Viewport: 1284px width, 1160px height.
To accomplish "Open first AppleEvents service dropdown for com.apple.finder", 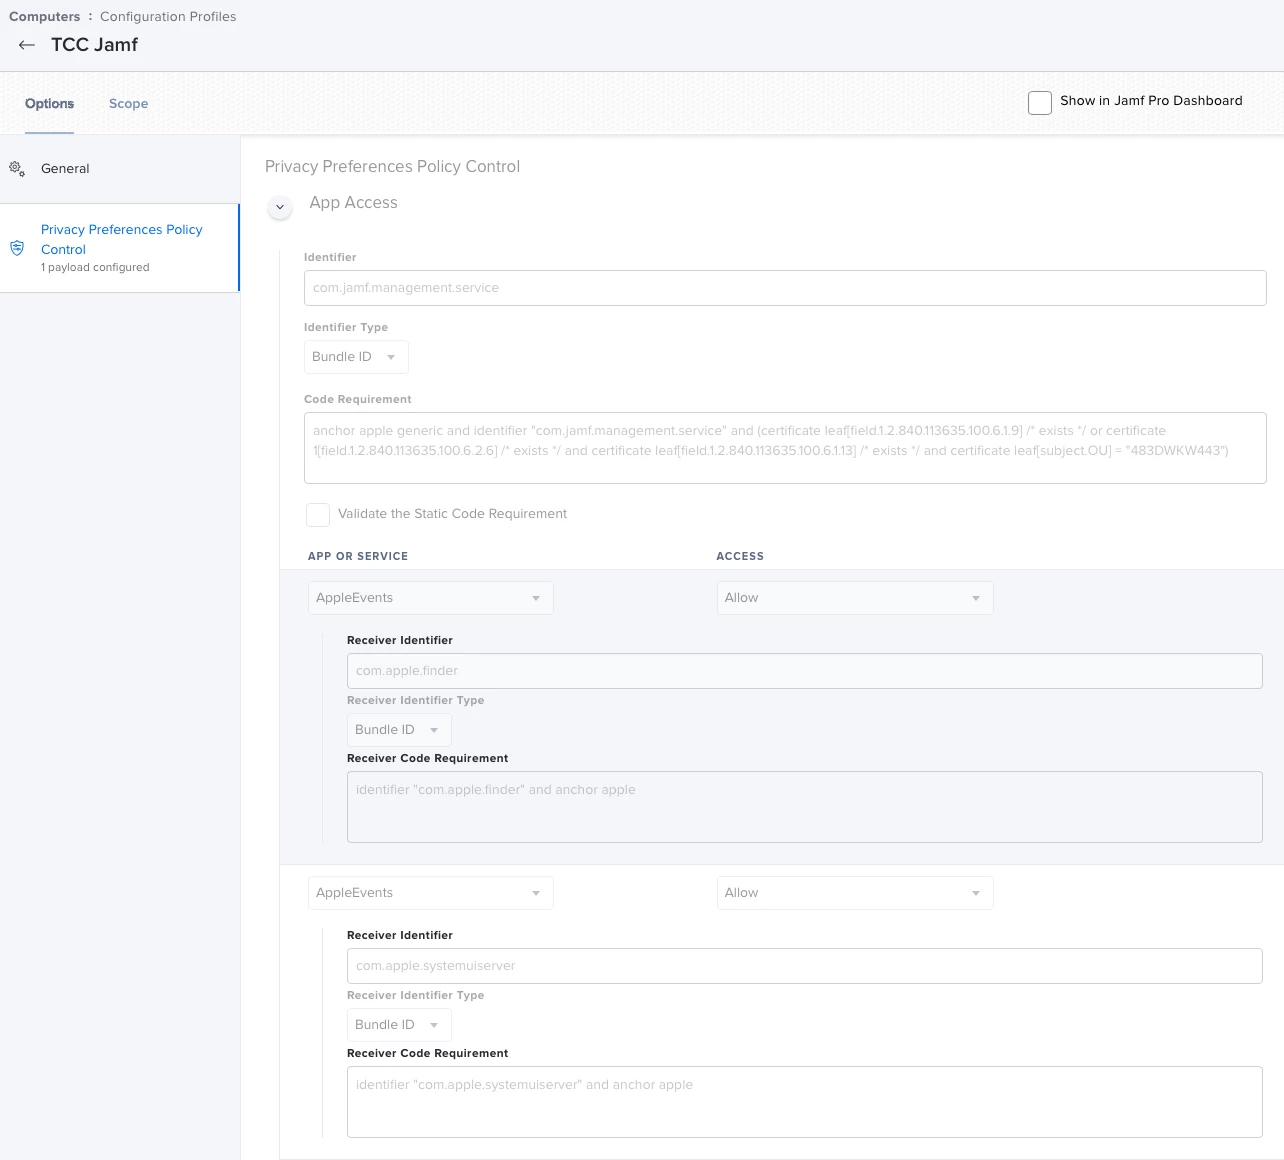I will pyautogui.click(x=430, y=598).
